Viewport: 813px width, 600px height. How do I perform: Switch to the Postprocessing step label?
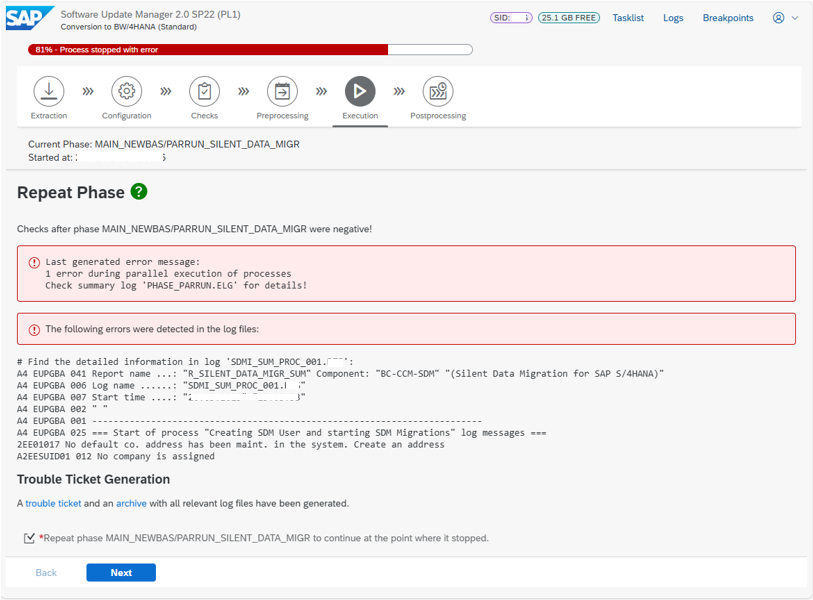pyautogui.click(x=438, y=116)
